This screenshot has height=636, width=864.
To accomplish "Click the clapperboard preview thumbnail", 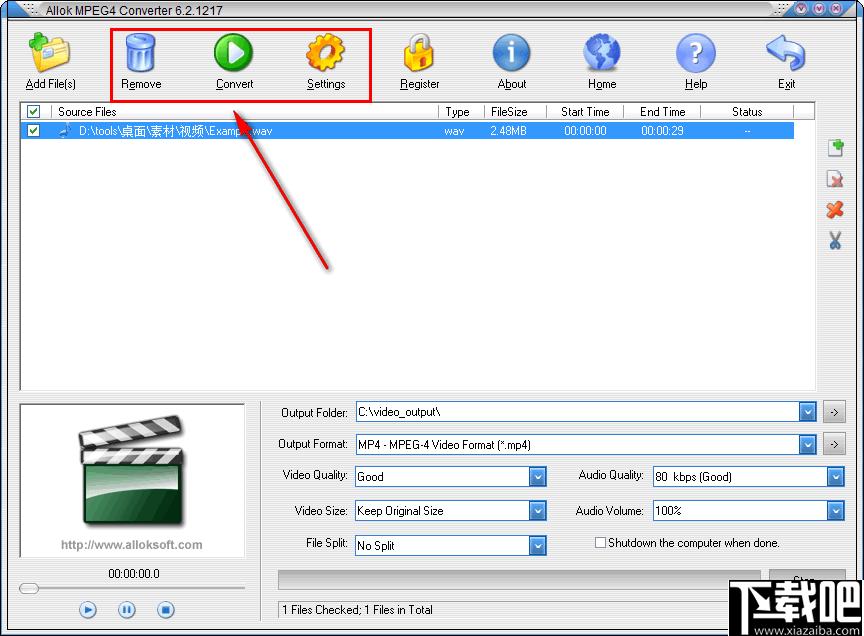I will pyautogui.click(x=132, y=470).
